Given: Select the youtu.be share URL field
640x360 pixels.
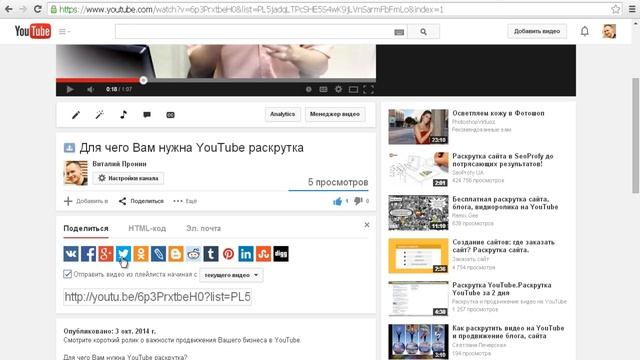Looking at the screenshot, I should click(158, 297).
